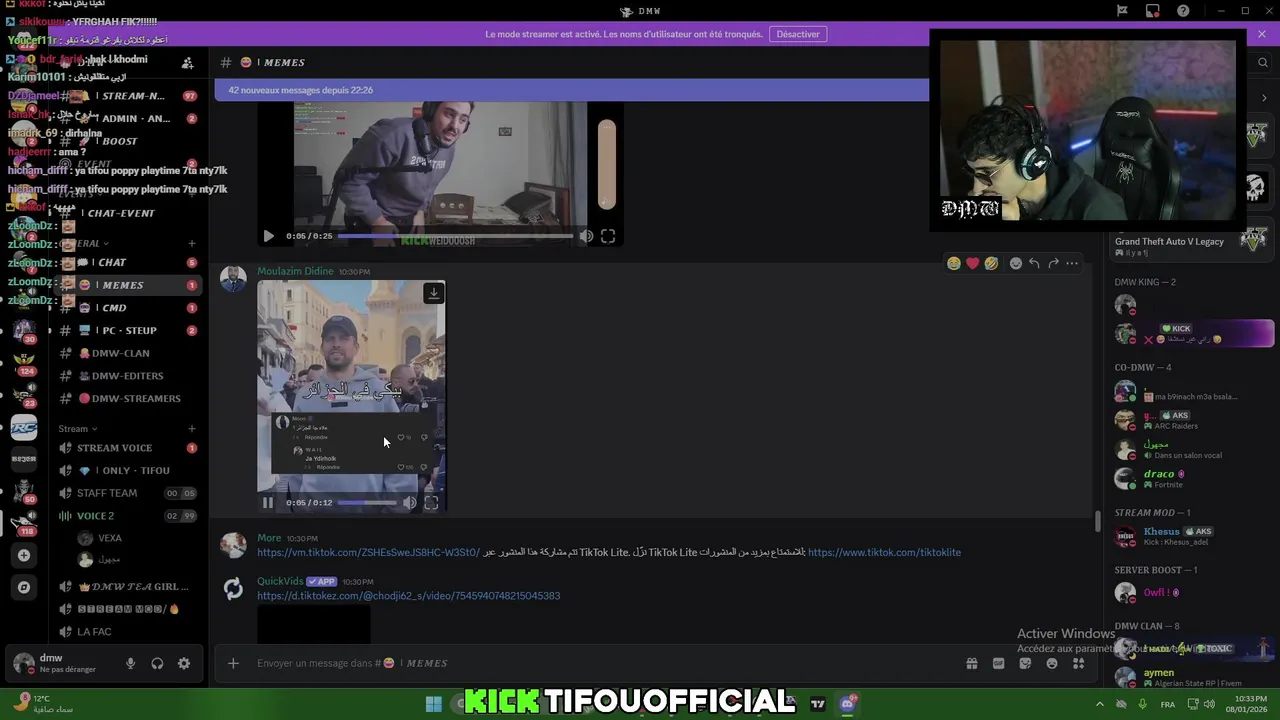This screenshot has height=720, width=1280.
Task: Open the DMW-CLAN channel
Action: [x=128, y=353]
